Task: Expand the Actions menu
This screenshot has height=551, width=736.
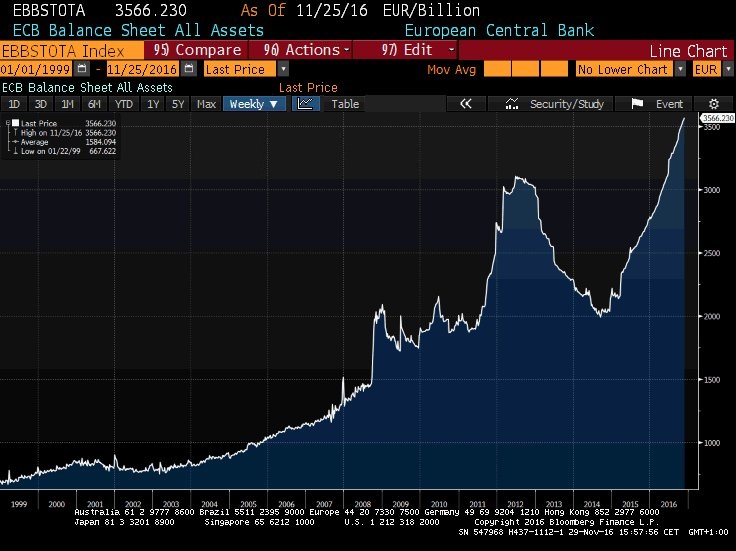Action: (301, 50)
